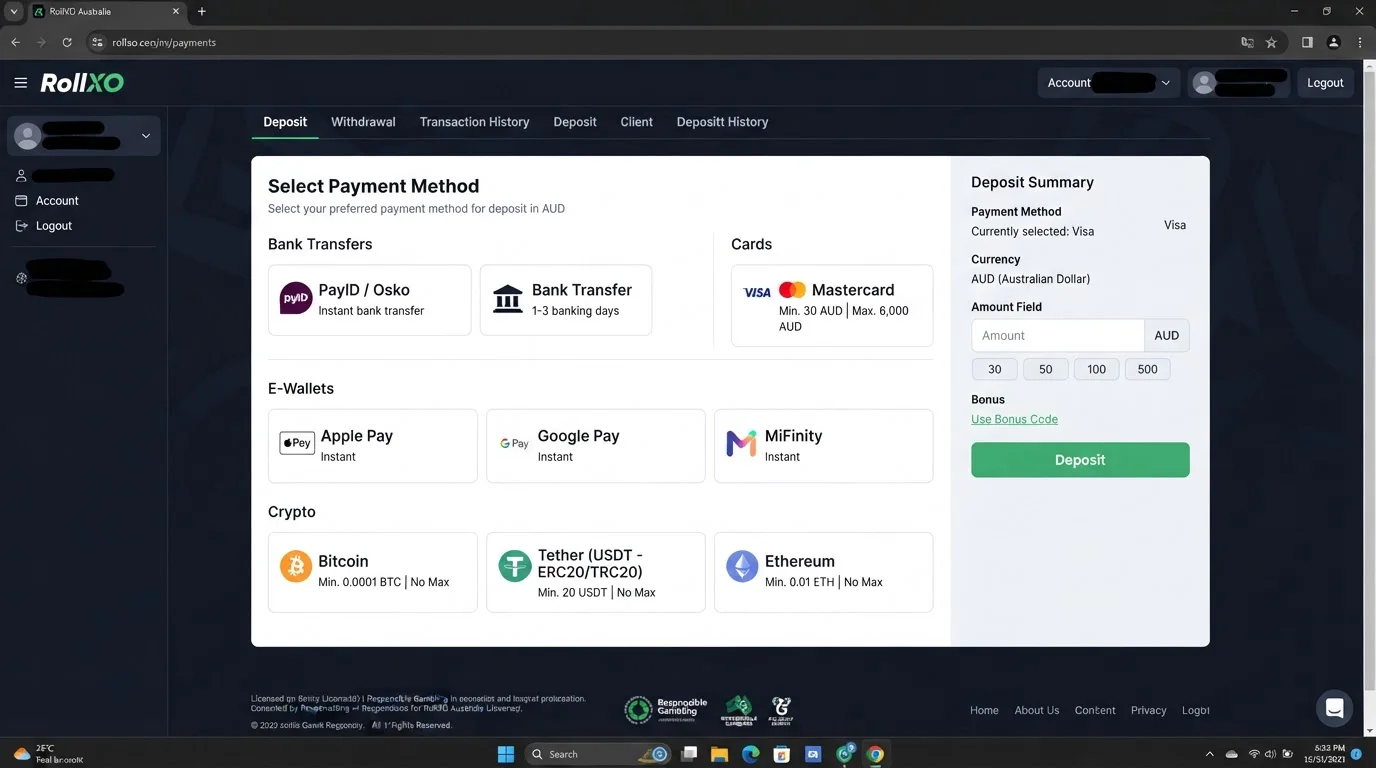Open the Transaction History tab
The image size is (1376, 768).
[x=474, y=122]
